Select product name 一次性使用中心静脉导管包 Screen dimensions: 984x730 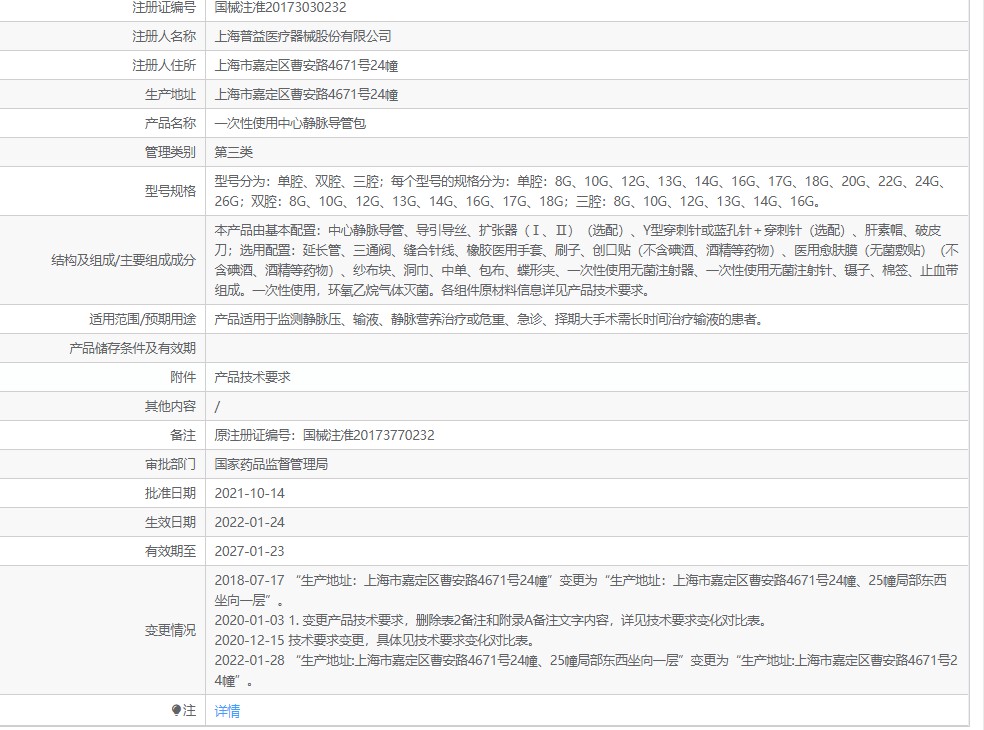[x=290, y=123]
